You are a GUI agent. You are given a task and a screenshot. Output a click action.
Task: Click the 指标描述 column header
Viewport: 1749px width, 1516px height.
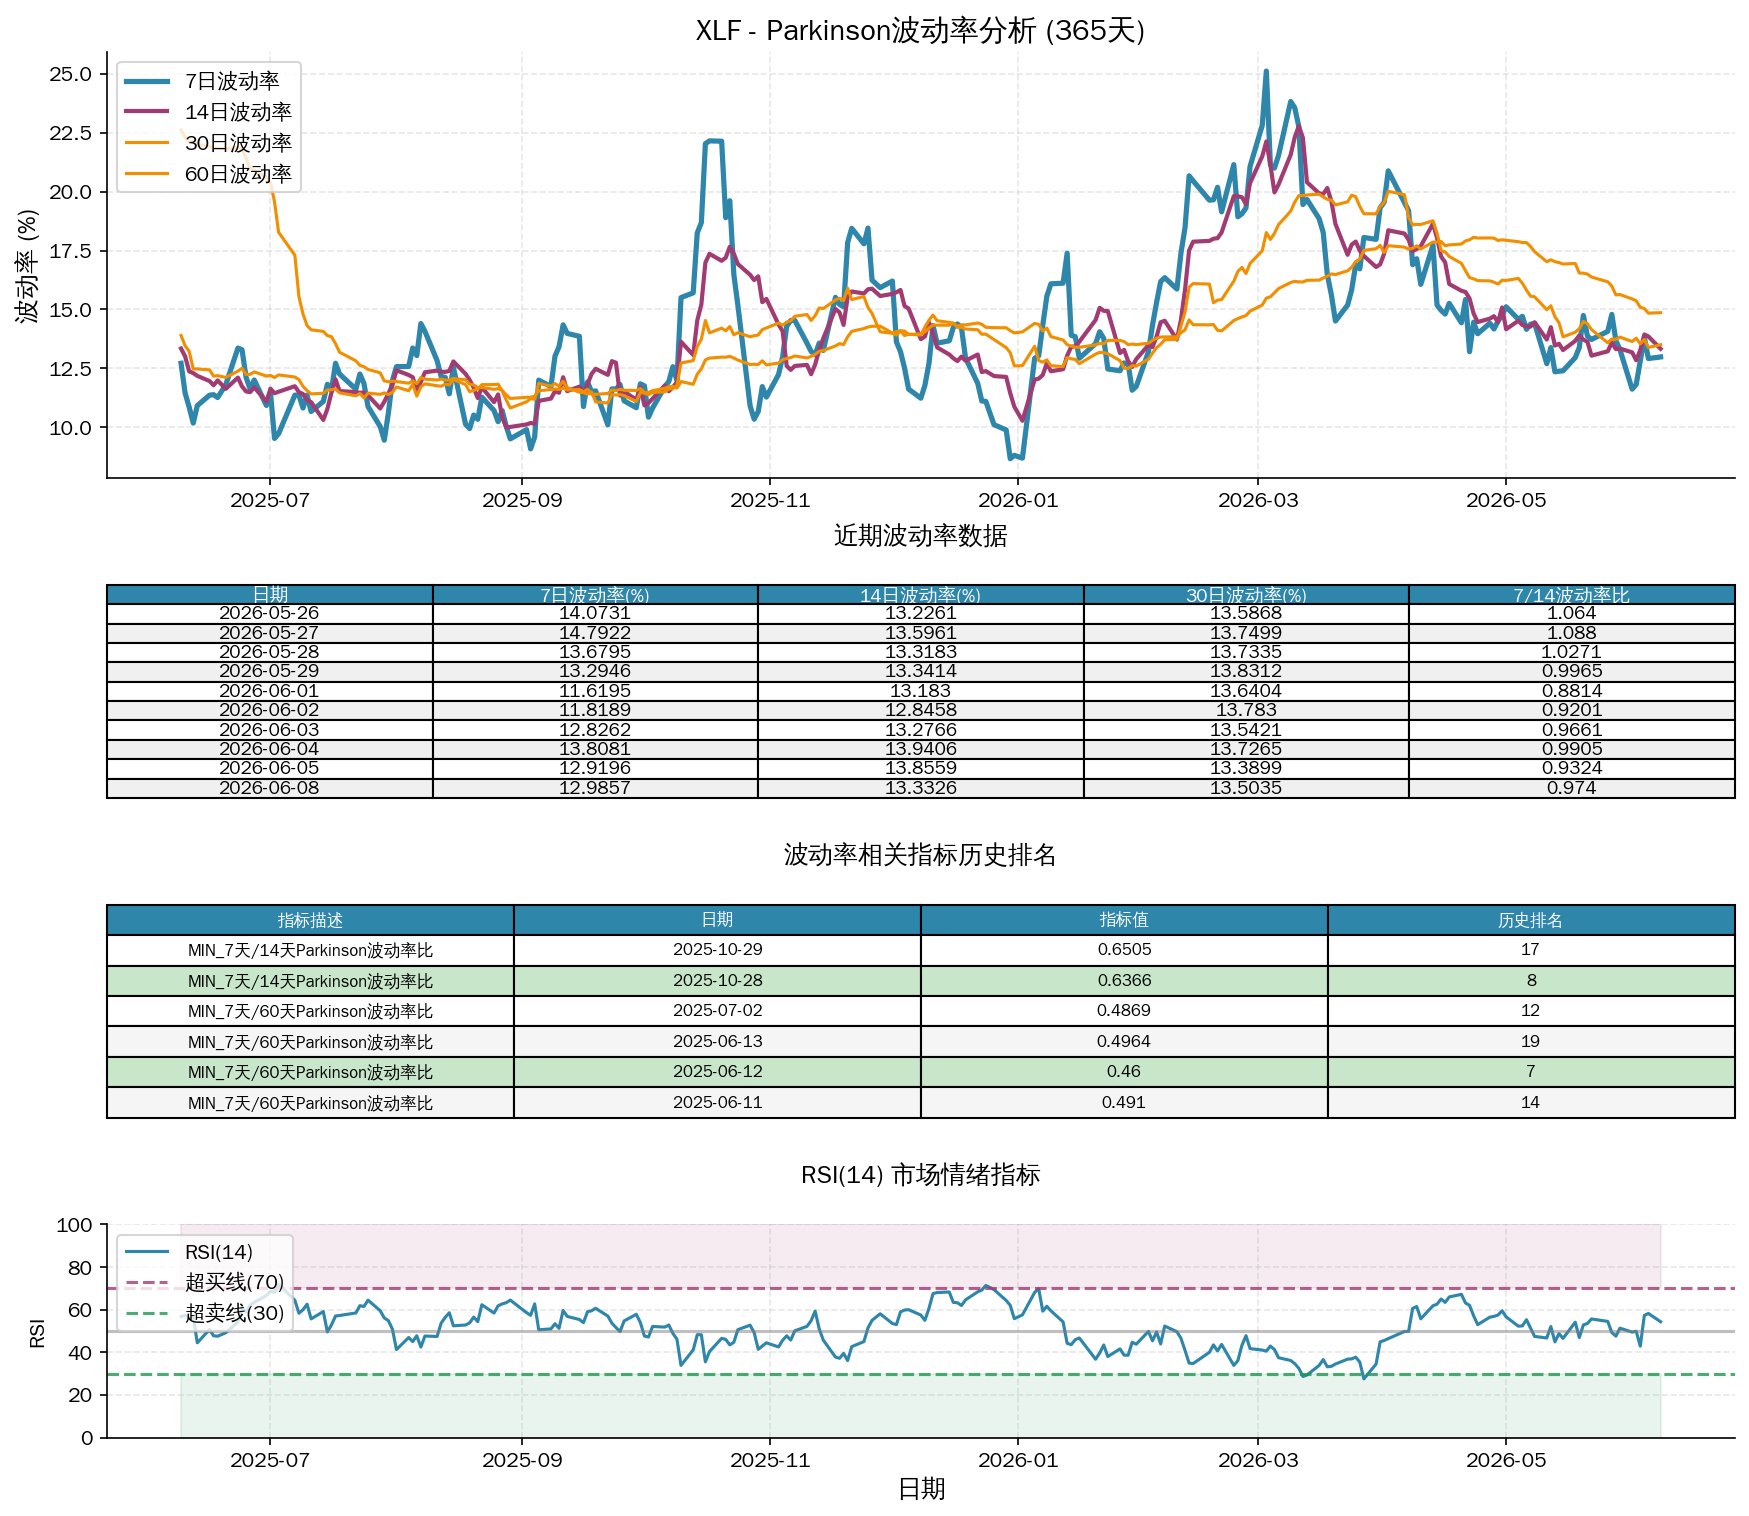310,920
